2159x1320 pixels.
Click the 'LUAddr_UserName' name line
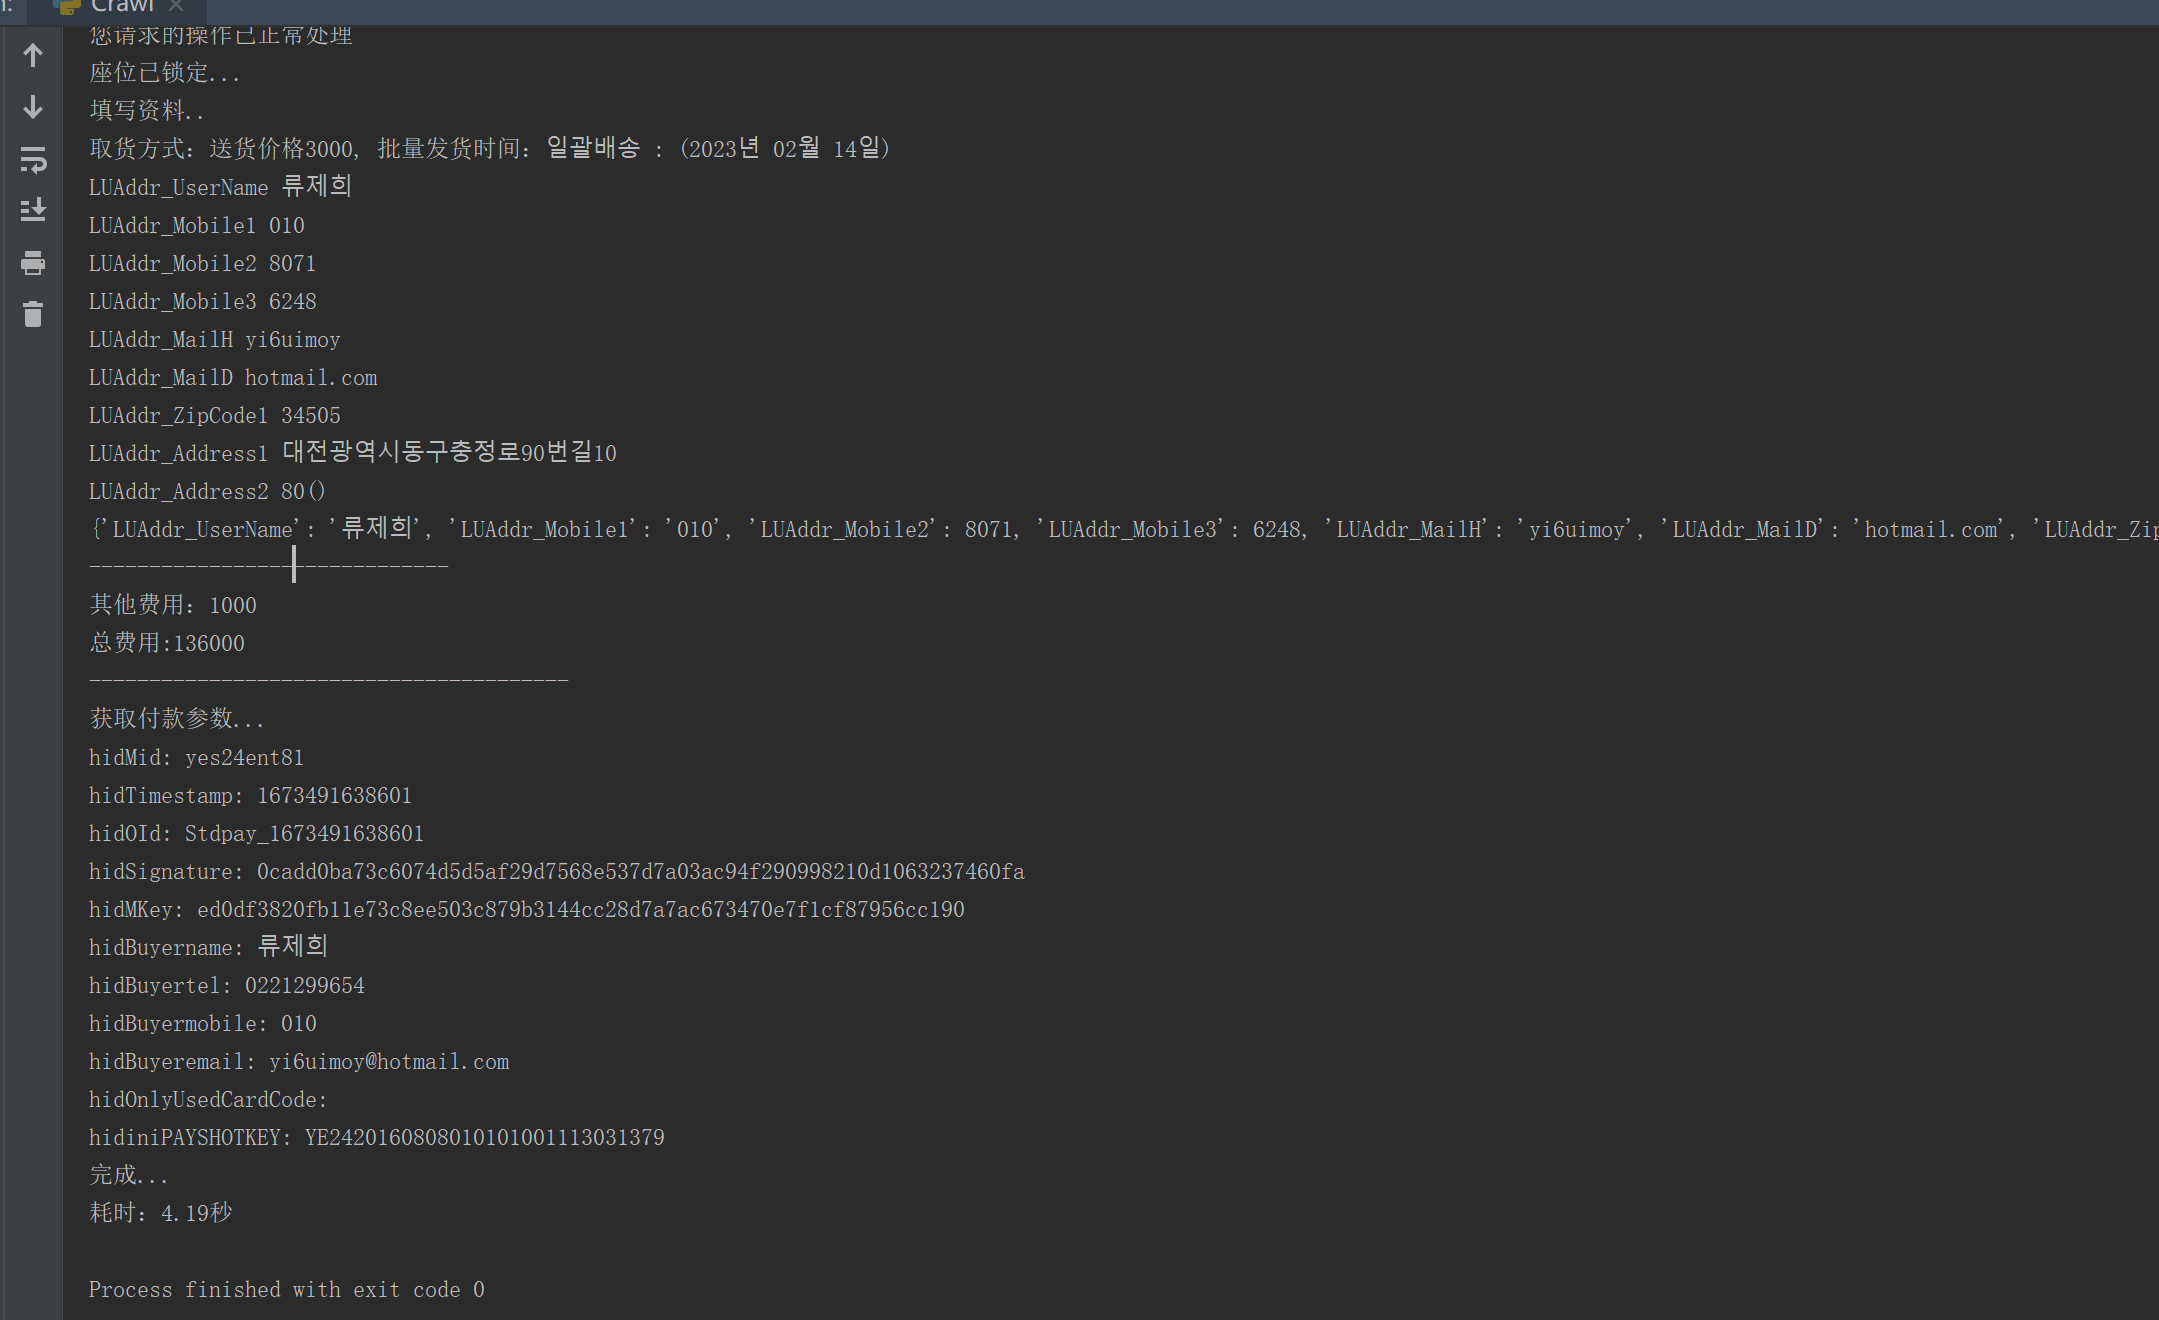click(220, 187)
